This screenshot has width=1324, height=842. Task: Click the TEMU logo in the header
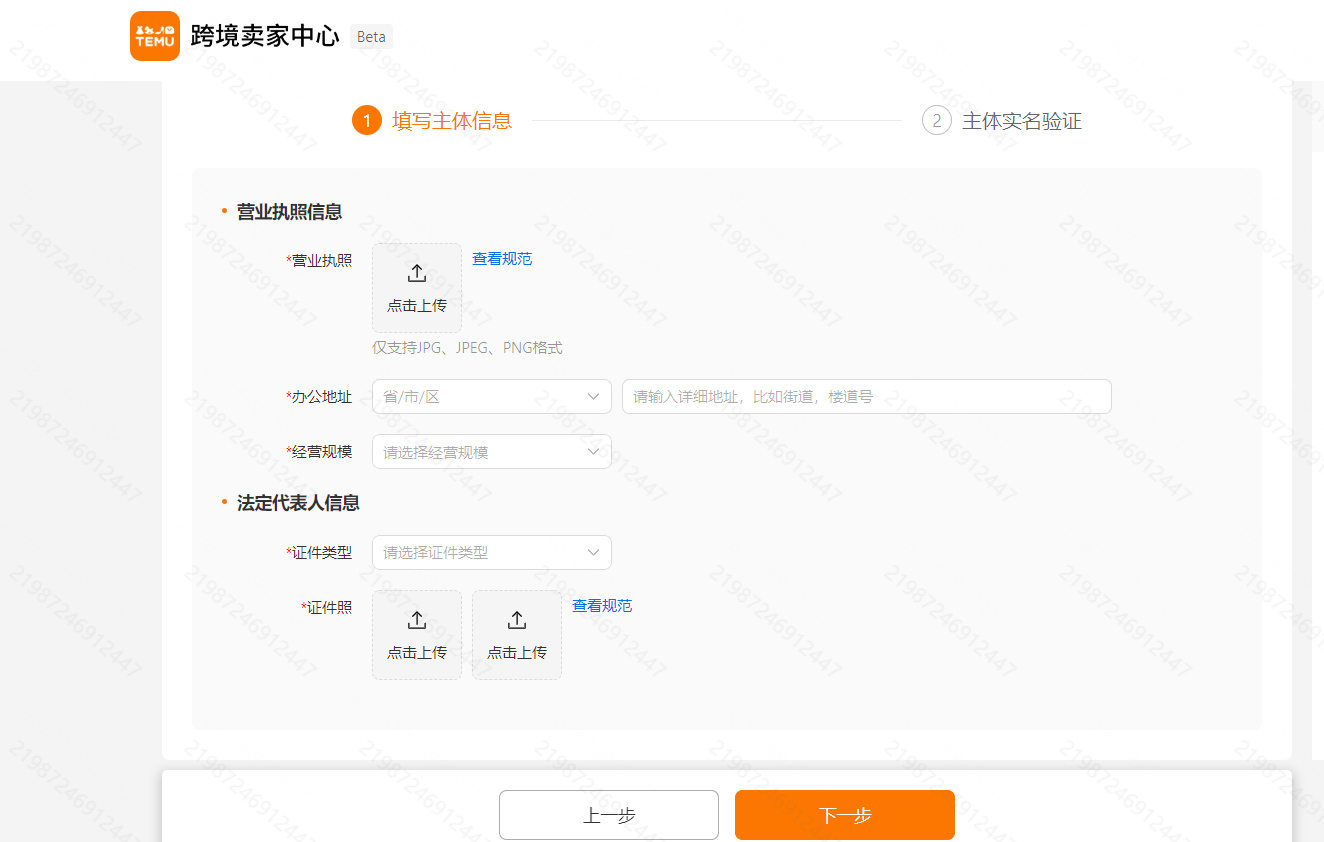coord(154,36)
